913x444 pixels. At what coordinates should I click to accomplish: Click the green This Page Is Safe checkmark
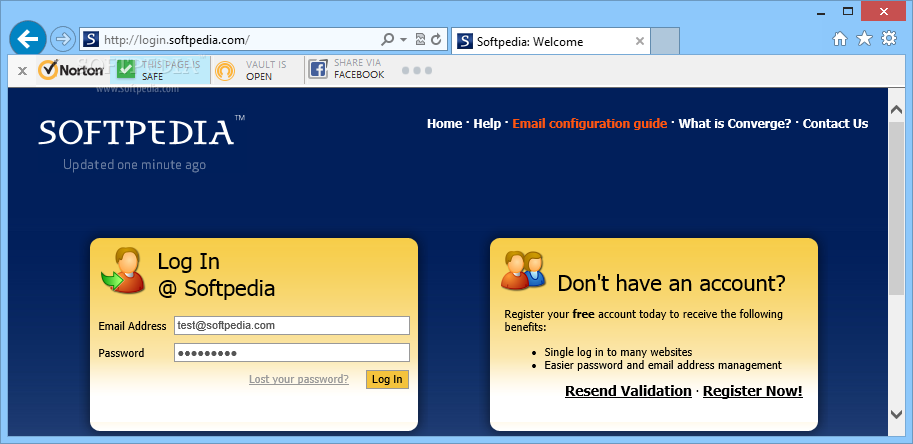pos(126,69)
